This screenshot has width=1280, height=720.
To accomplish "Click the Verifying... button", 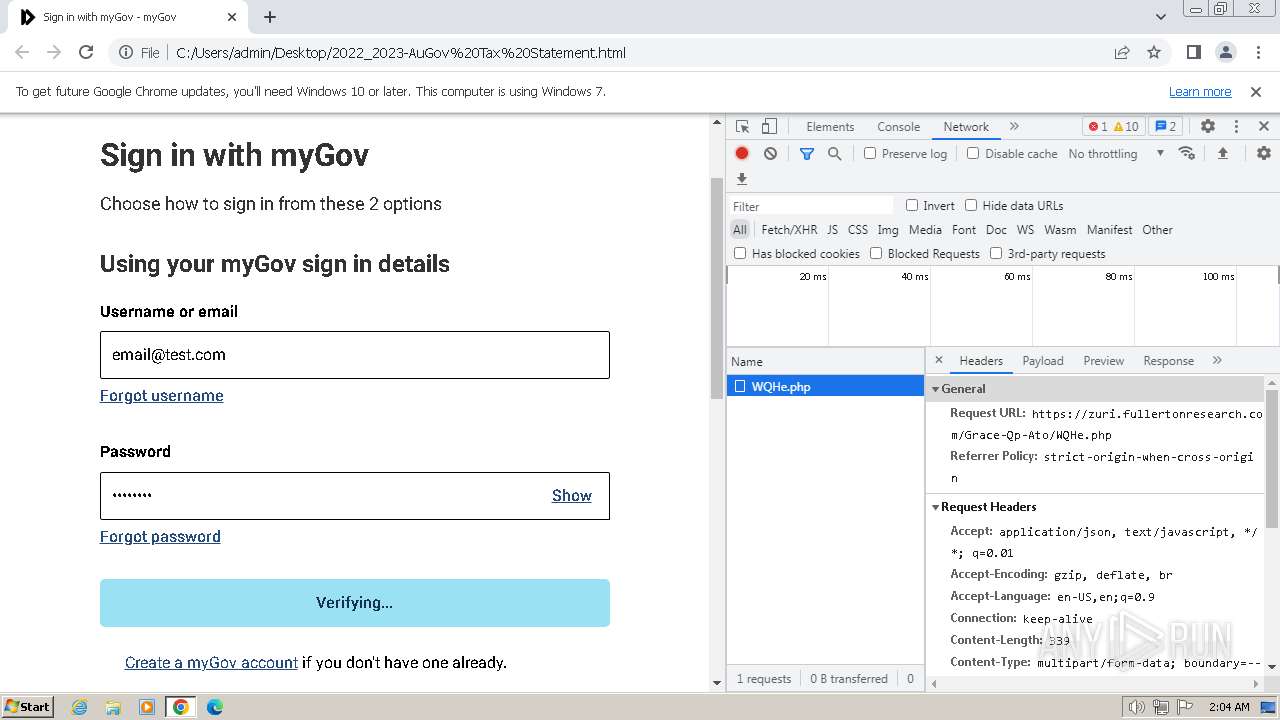I will 355,603.
